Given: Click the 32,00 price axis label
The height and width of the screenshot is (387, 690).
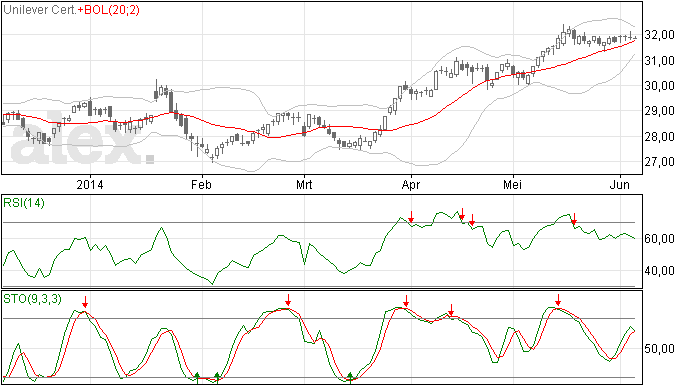Looking at the screenshot, I should [659, 35].
